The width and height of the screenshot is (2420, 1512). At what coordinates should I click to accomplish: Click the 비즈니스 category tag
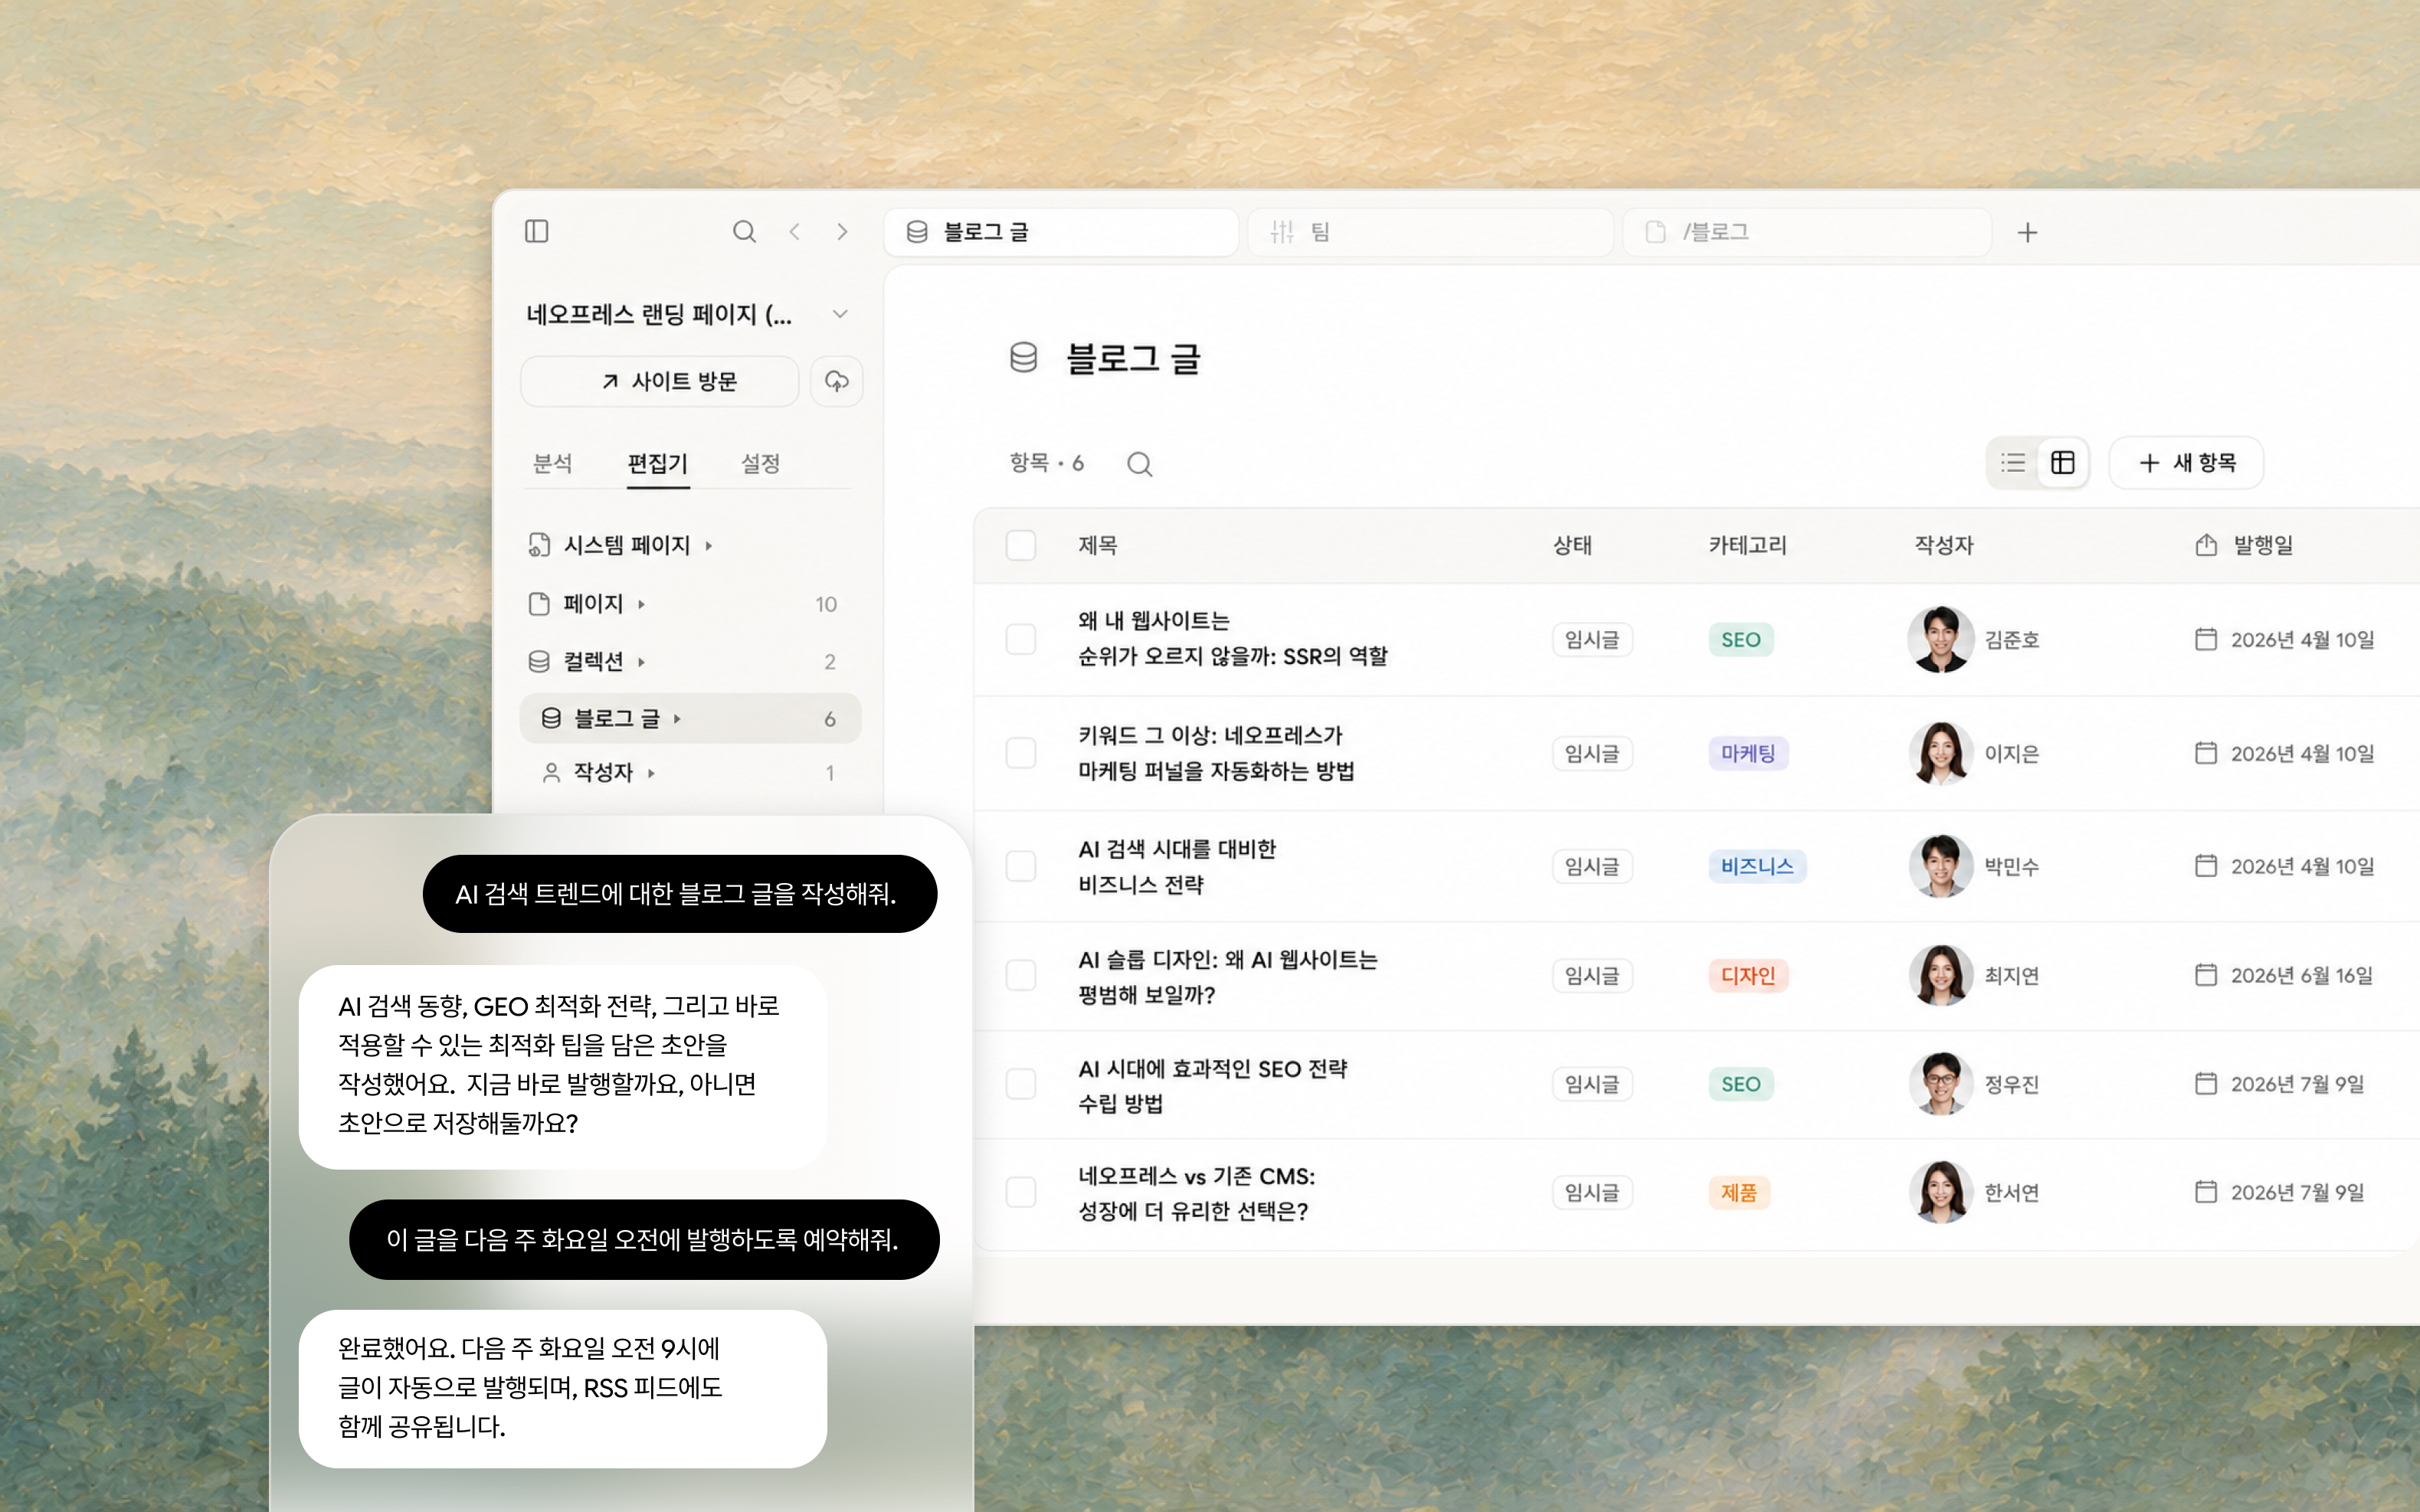point(1757,866)
